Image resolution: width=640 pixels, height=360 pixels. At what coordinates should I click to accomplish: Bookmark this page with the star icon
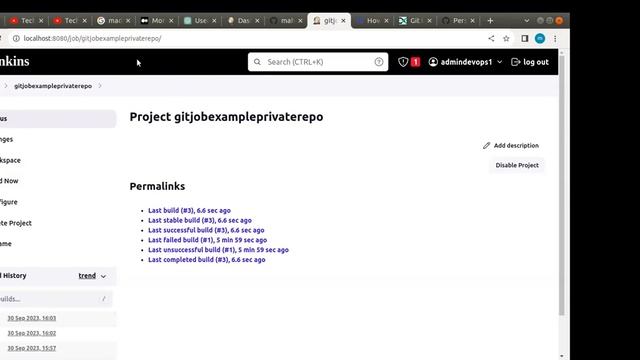[506, 38]
